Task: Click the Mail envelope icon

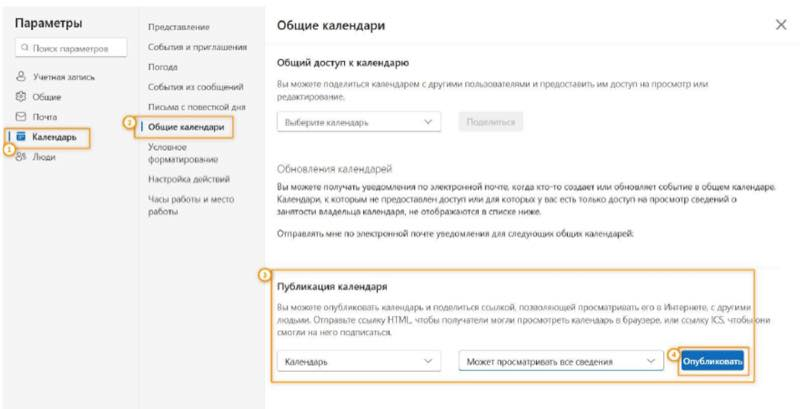Action: click(x=21, y=117)
